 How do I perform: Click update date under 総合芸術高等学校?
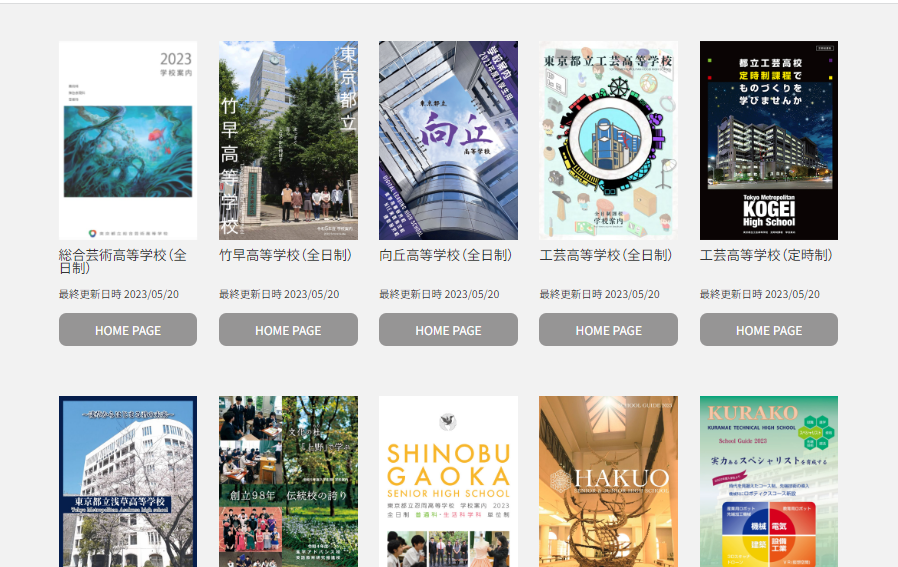(119, 294)
